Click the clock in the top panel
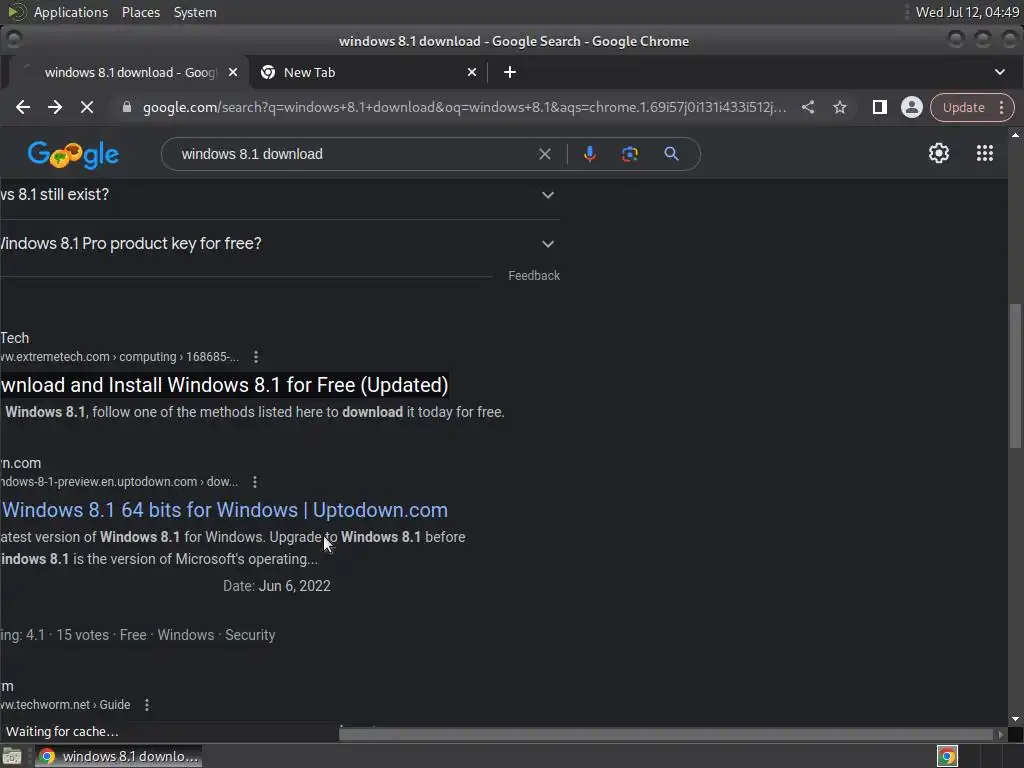The height and width of the screenshot is (768, 1024). click(967, 12)
